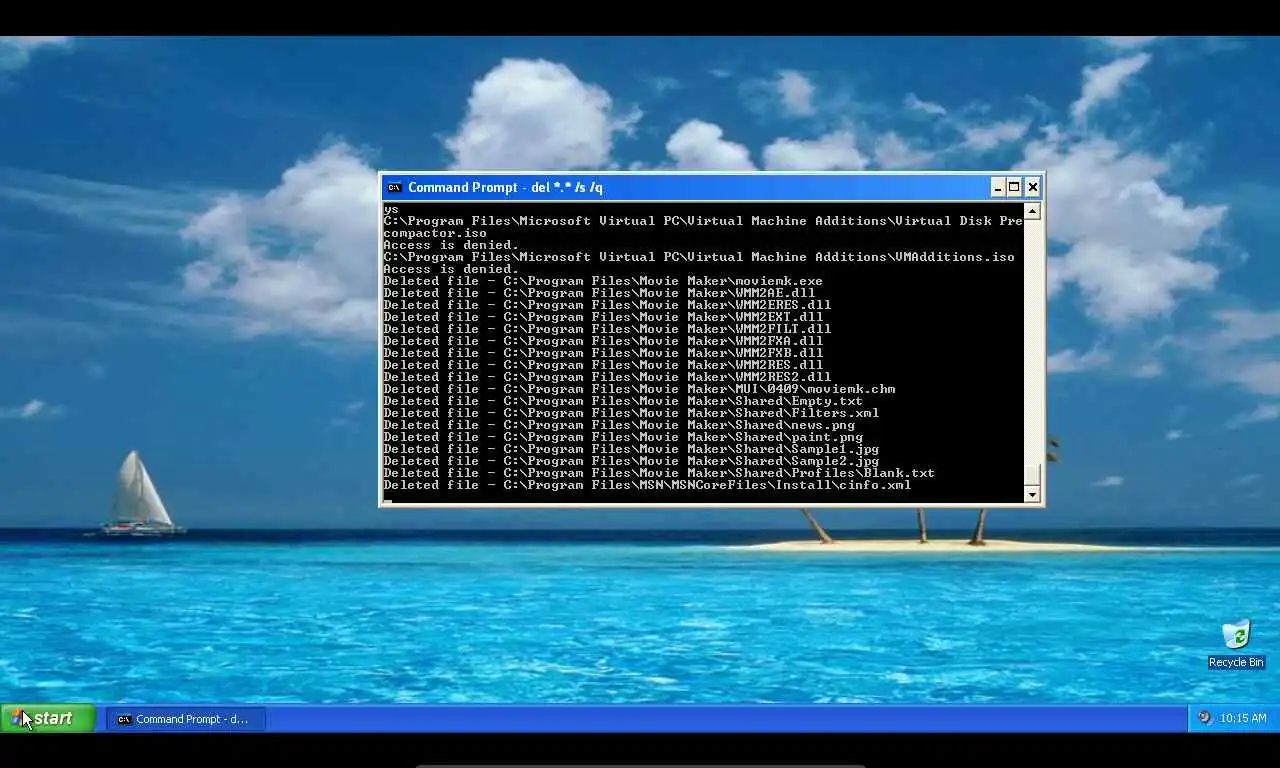Click the line ending with WMM2FXB.dll

click(603, 353)
